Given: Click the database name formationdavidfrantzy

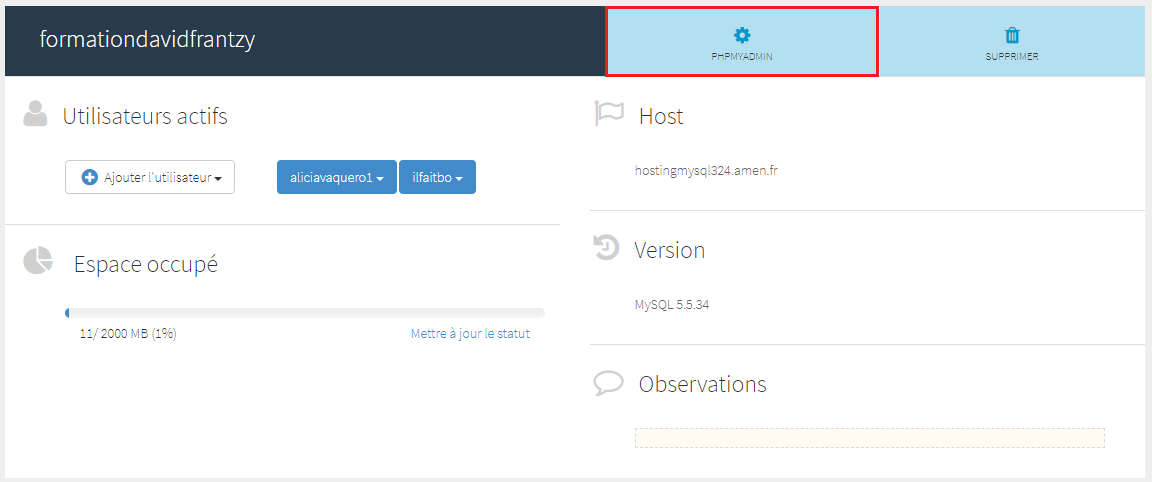Looking at the screenshot, I should tap(147, 40).
